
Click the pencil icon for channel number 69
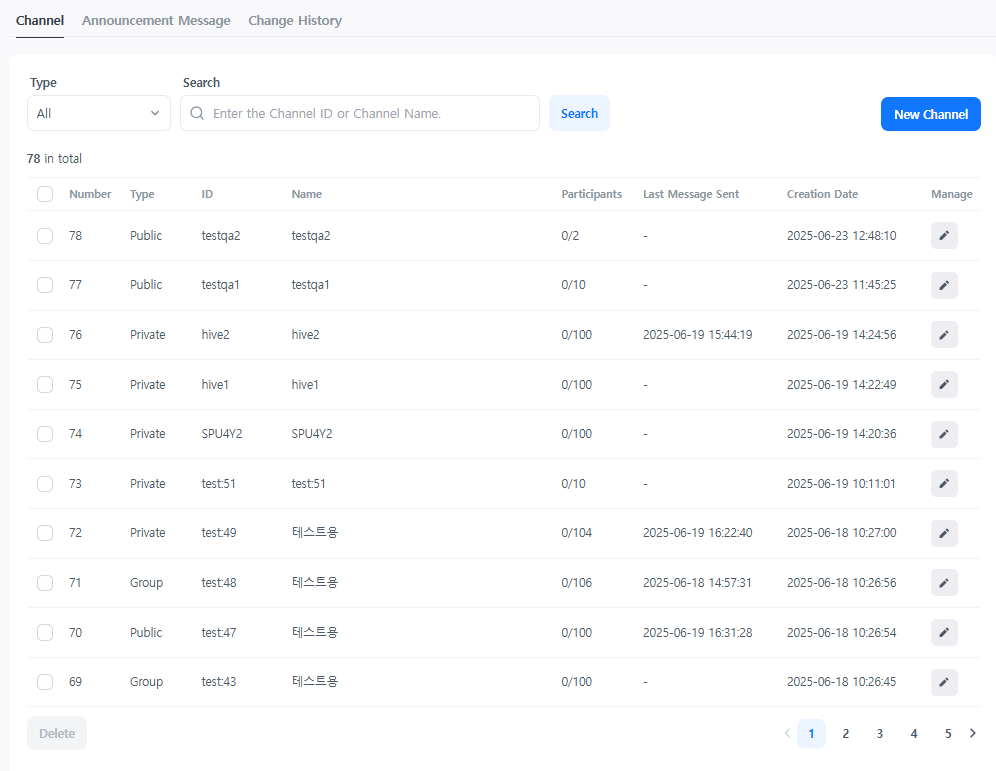pos(944,682)
